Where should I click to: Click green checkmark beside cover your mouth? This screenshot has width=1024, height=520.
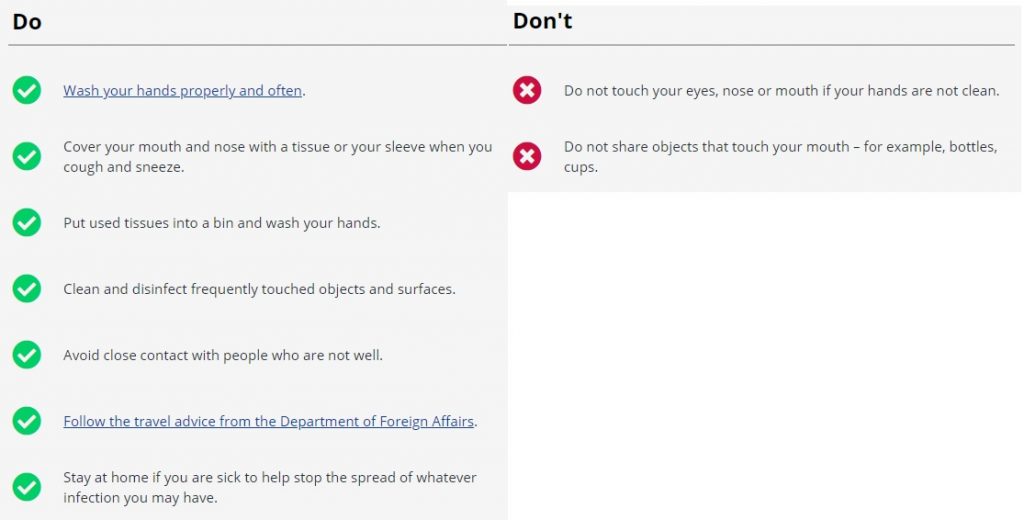27,156
